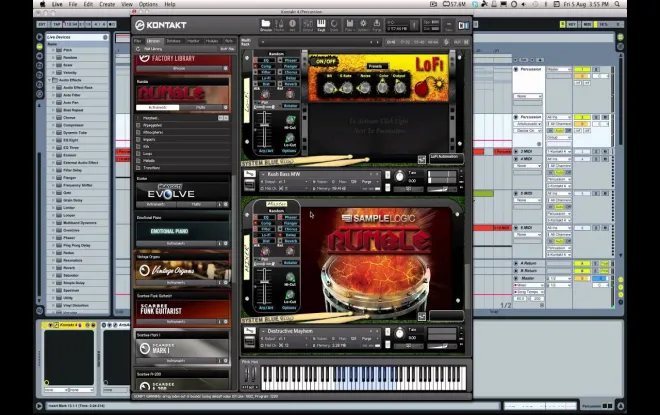Toggle the Phaser effect in upper Rumble rack
Viewport: 660px width, 415px height.
coord(290,60)
